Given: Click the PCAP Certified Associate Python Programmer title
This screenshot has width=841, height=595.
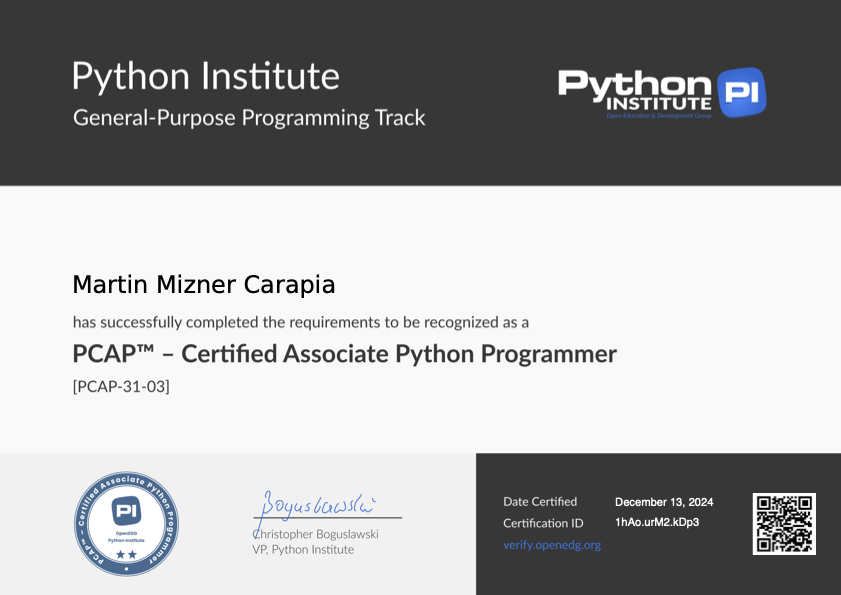Looking at the screenshot, I should [344, 354].
